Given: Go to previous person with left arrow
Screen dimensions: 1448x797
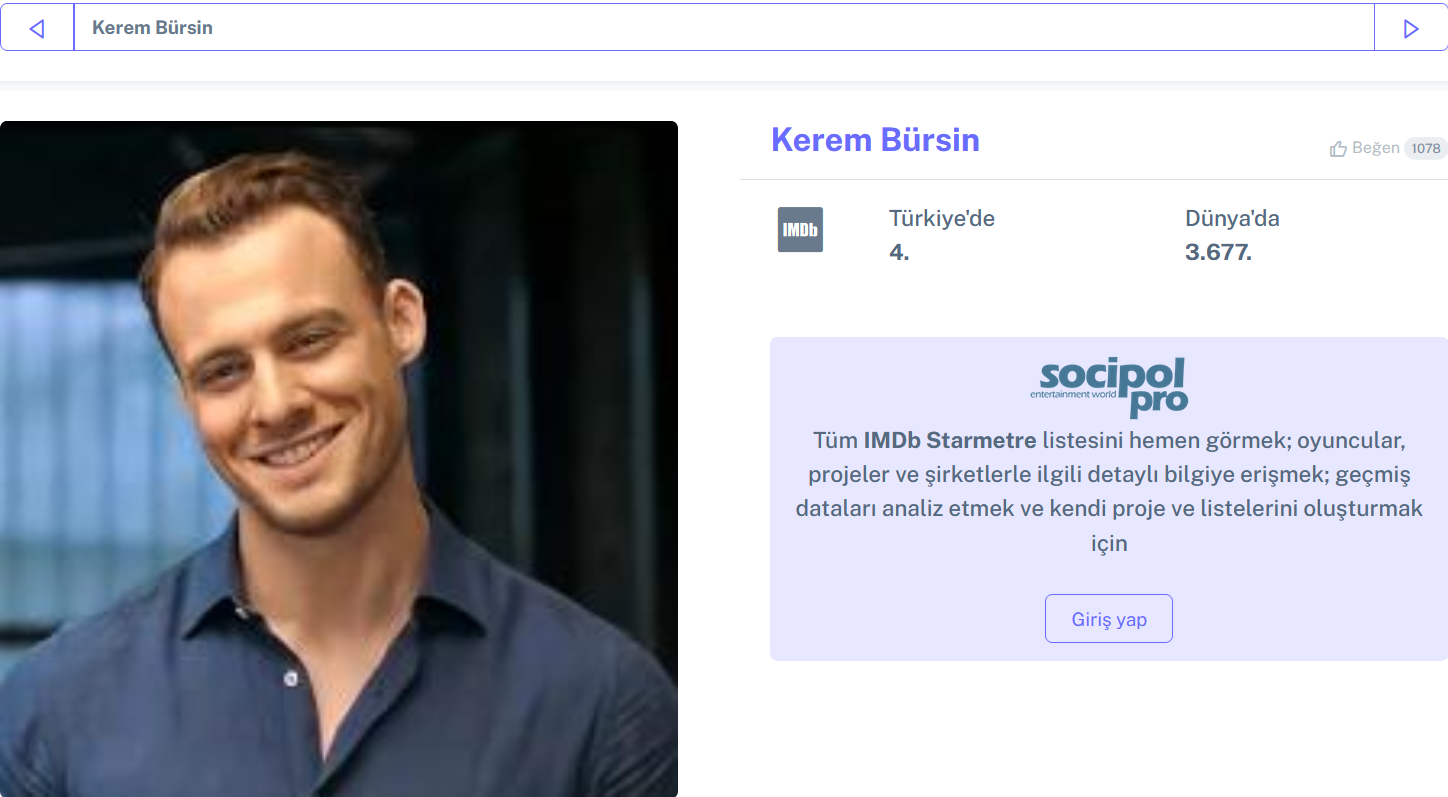Looking at the screenshot, I should tap(37, 28).
